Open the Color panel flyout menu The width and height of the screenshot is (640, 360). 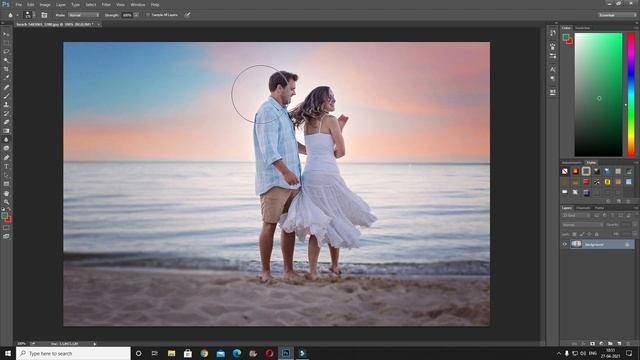coord(636,28)
